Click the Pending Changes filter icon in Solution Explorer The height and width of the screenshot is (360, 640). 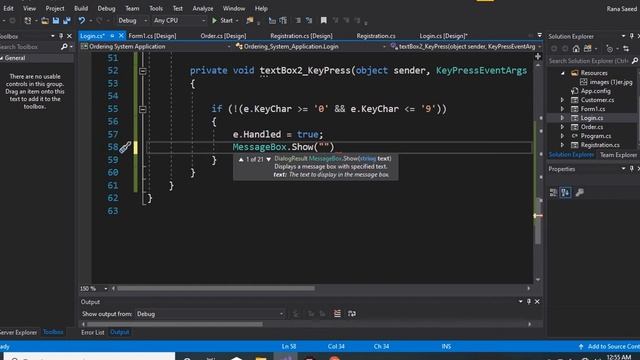coord(609,49)
